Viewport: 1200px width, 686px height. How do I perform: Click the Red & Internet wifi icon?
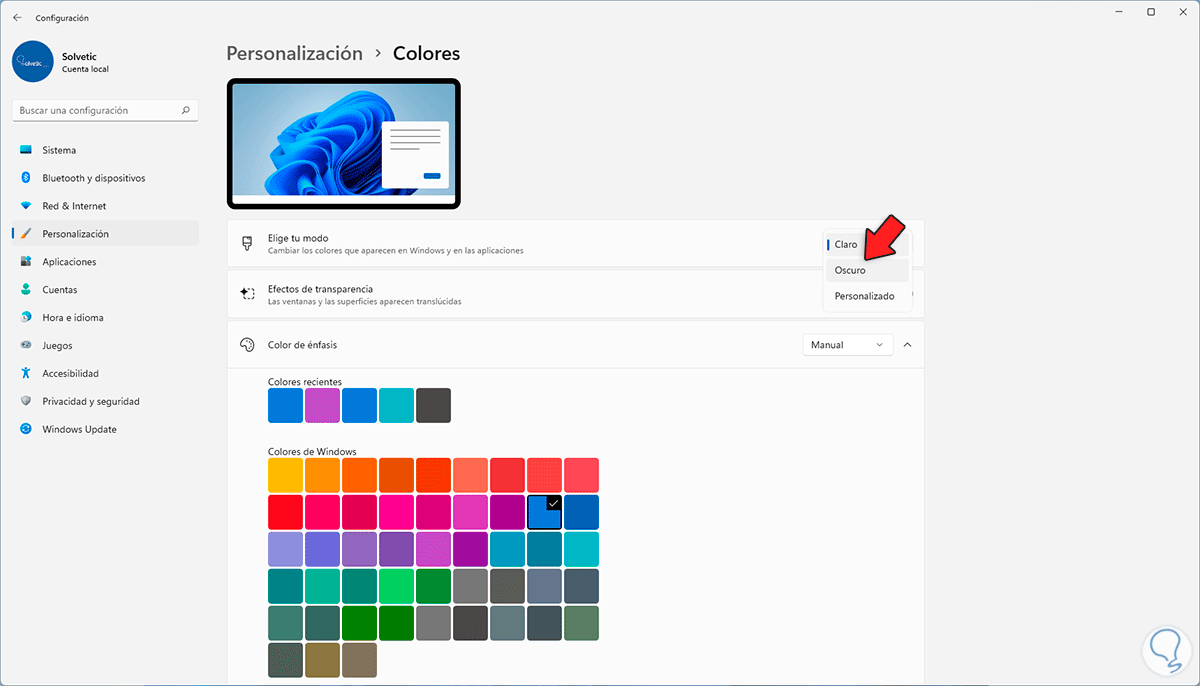point(27,206)
